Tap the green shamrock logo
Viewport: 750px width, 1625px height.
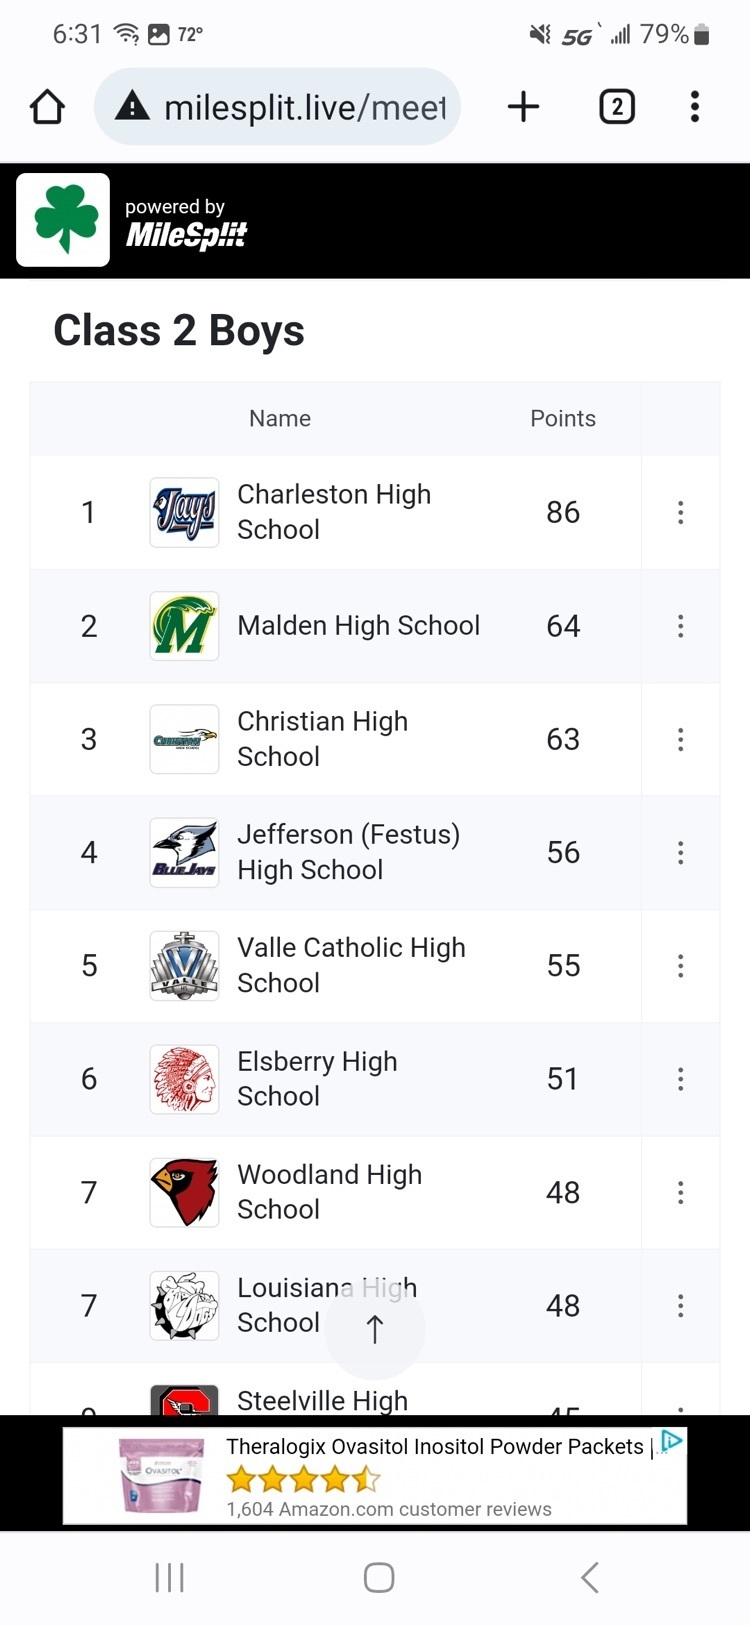63,220
